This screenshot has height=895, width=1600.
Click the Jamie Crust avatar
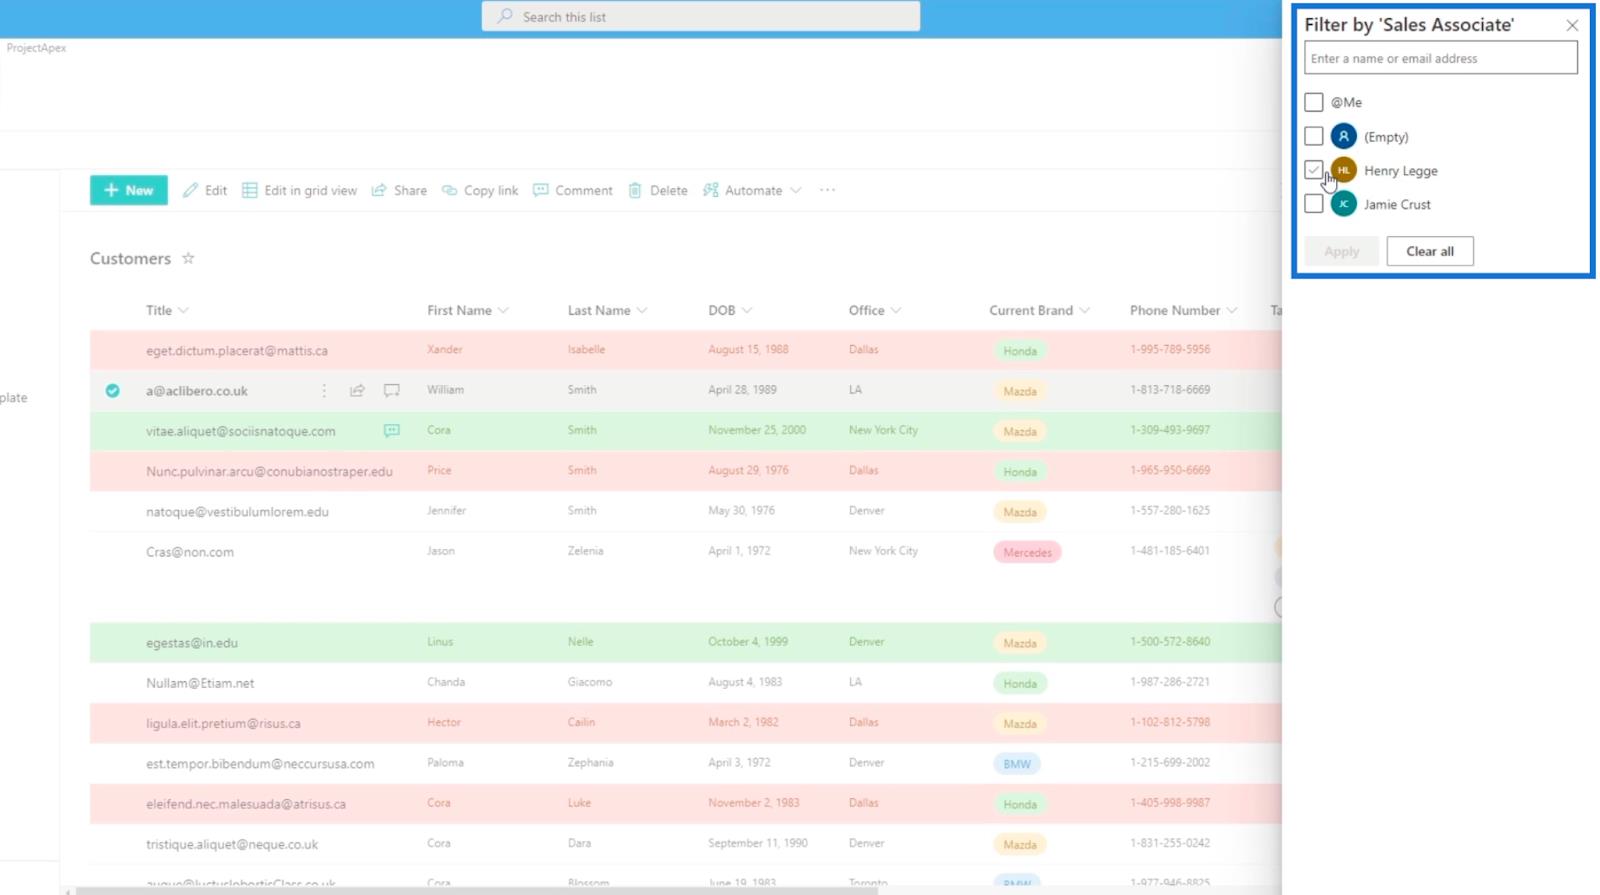[x=1344, y=204]
